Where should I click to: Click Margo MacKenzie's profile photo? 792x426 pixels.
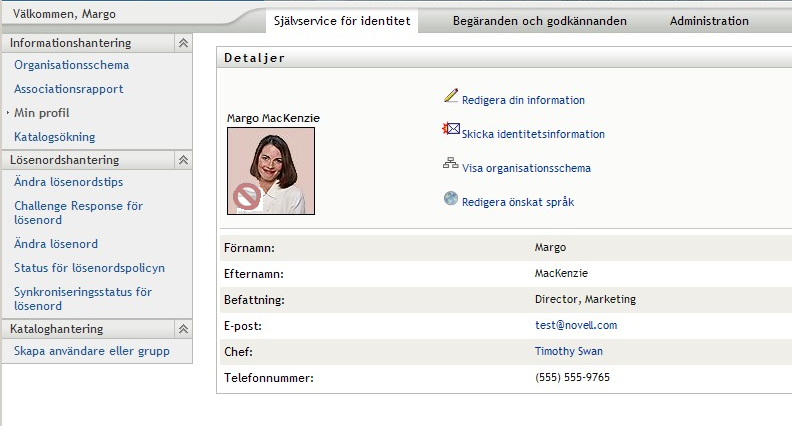coord(271,171)
